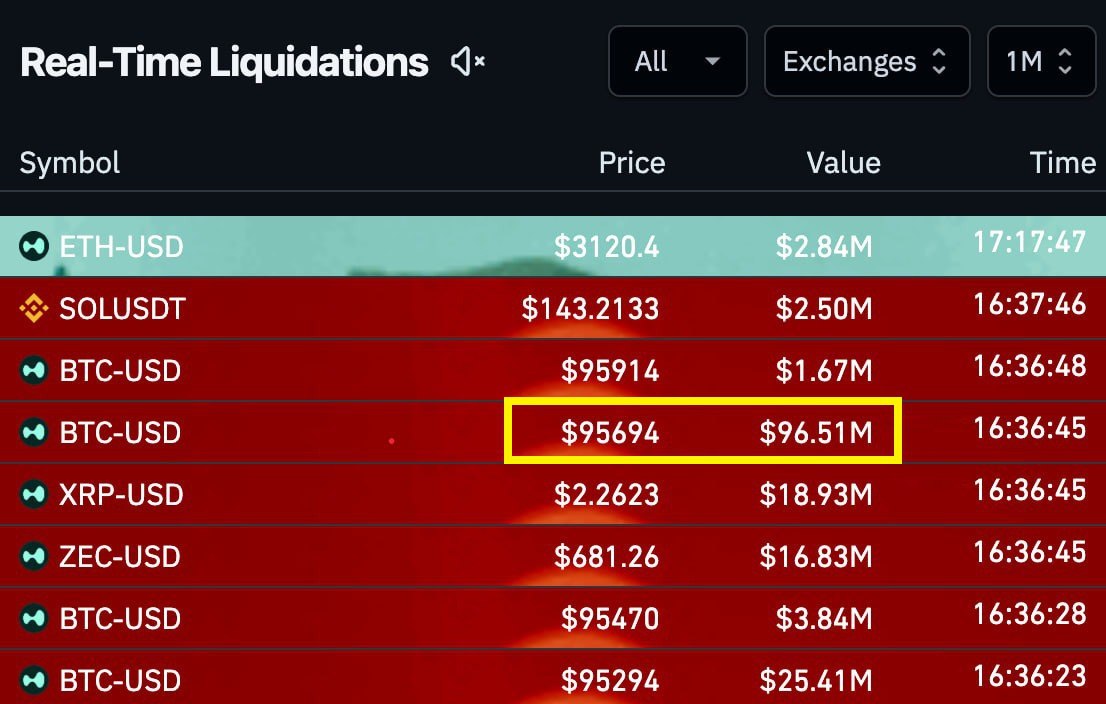Click the icon beside BTC-USD at 16:36:45
Image resolution: width=1106 pixels, height=704 pixels.
[x=34, y=433]
